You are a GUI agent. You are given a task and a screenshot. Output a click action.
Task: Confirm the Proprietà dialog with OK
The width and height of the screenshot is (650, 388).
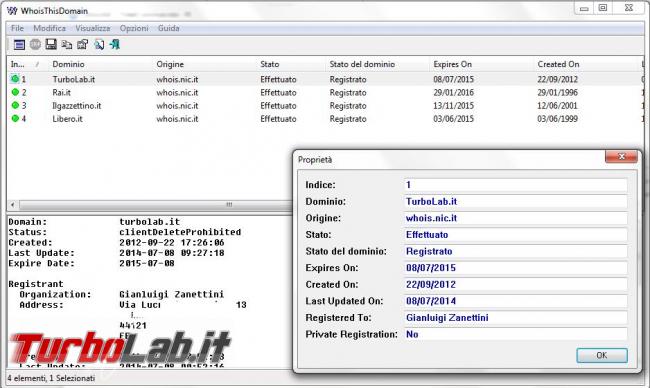coord(602,355)
